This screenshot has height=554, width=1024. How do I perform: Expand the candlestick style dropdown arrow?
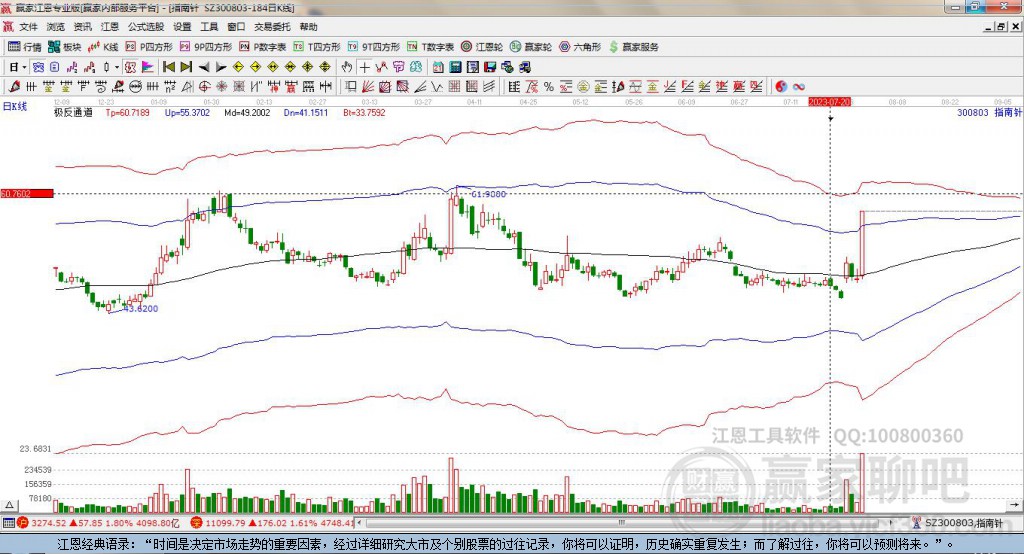pyautogui.click(x=117, y=67)
